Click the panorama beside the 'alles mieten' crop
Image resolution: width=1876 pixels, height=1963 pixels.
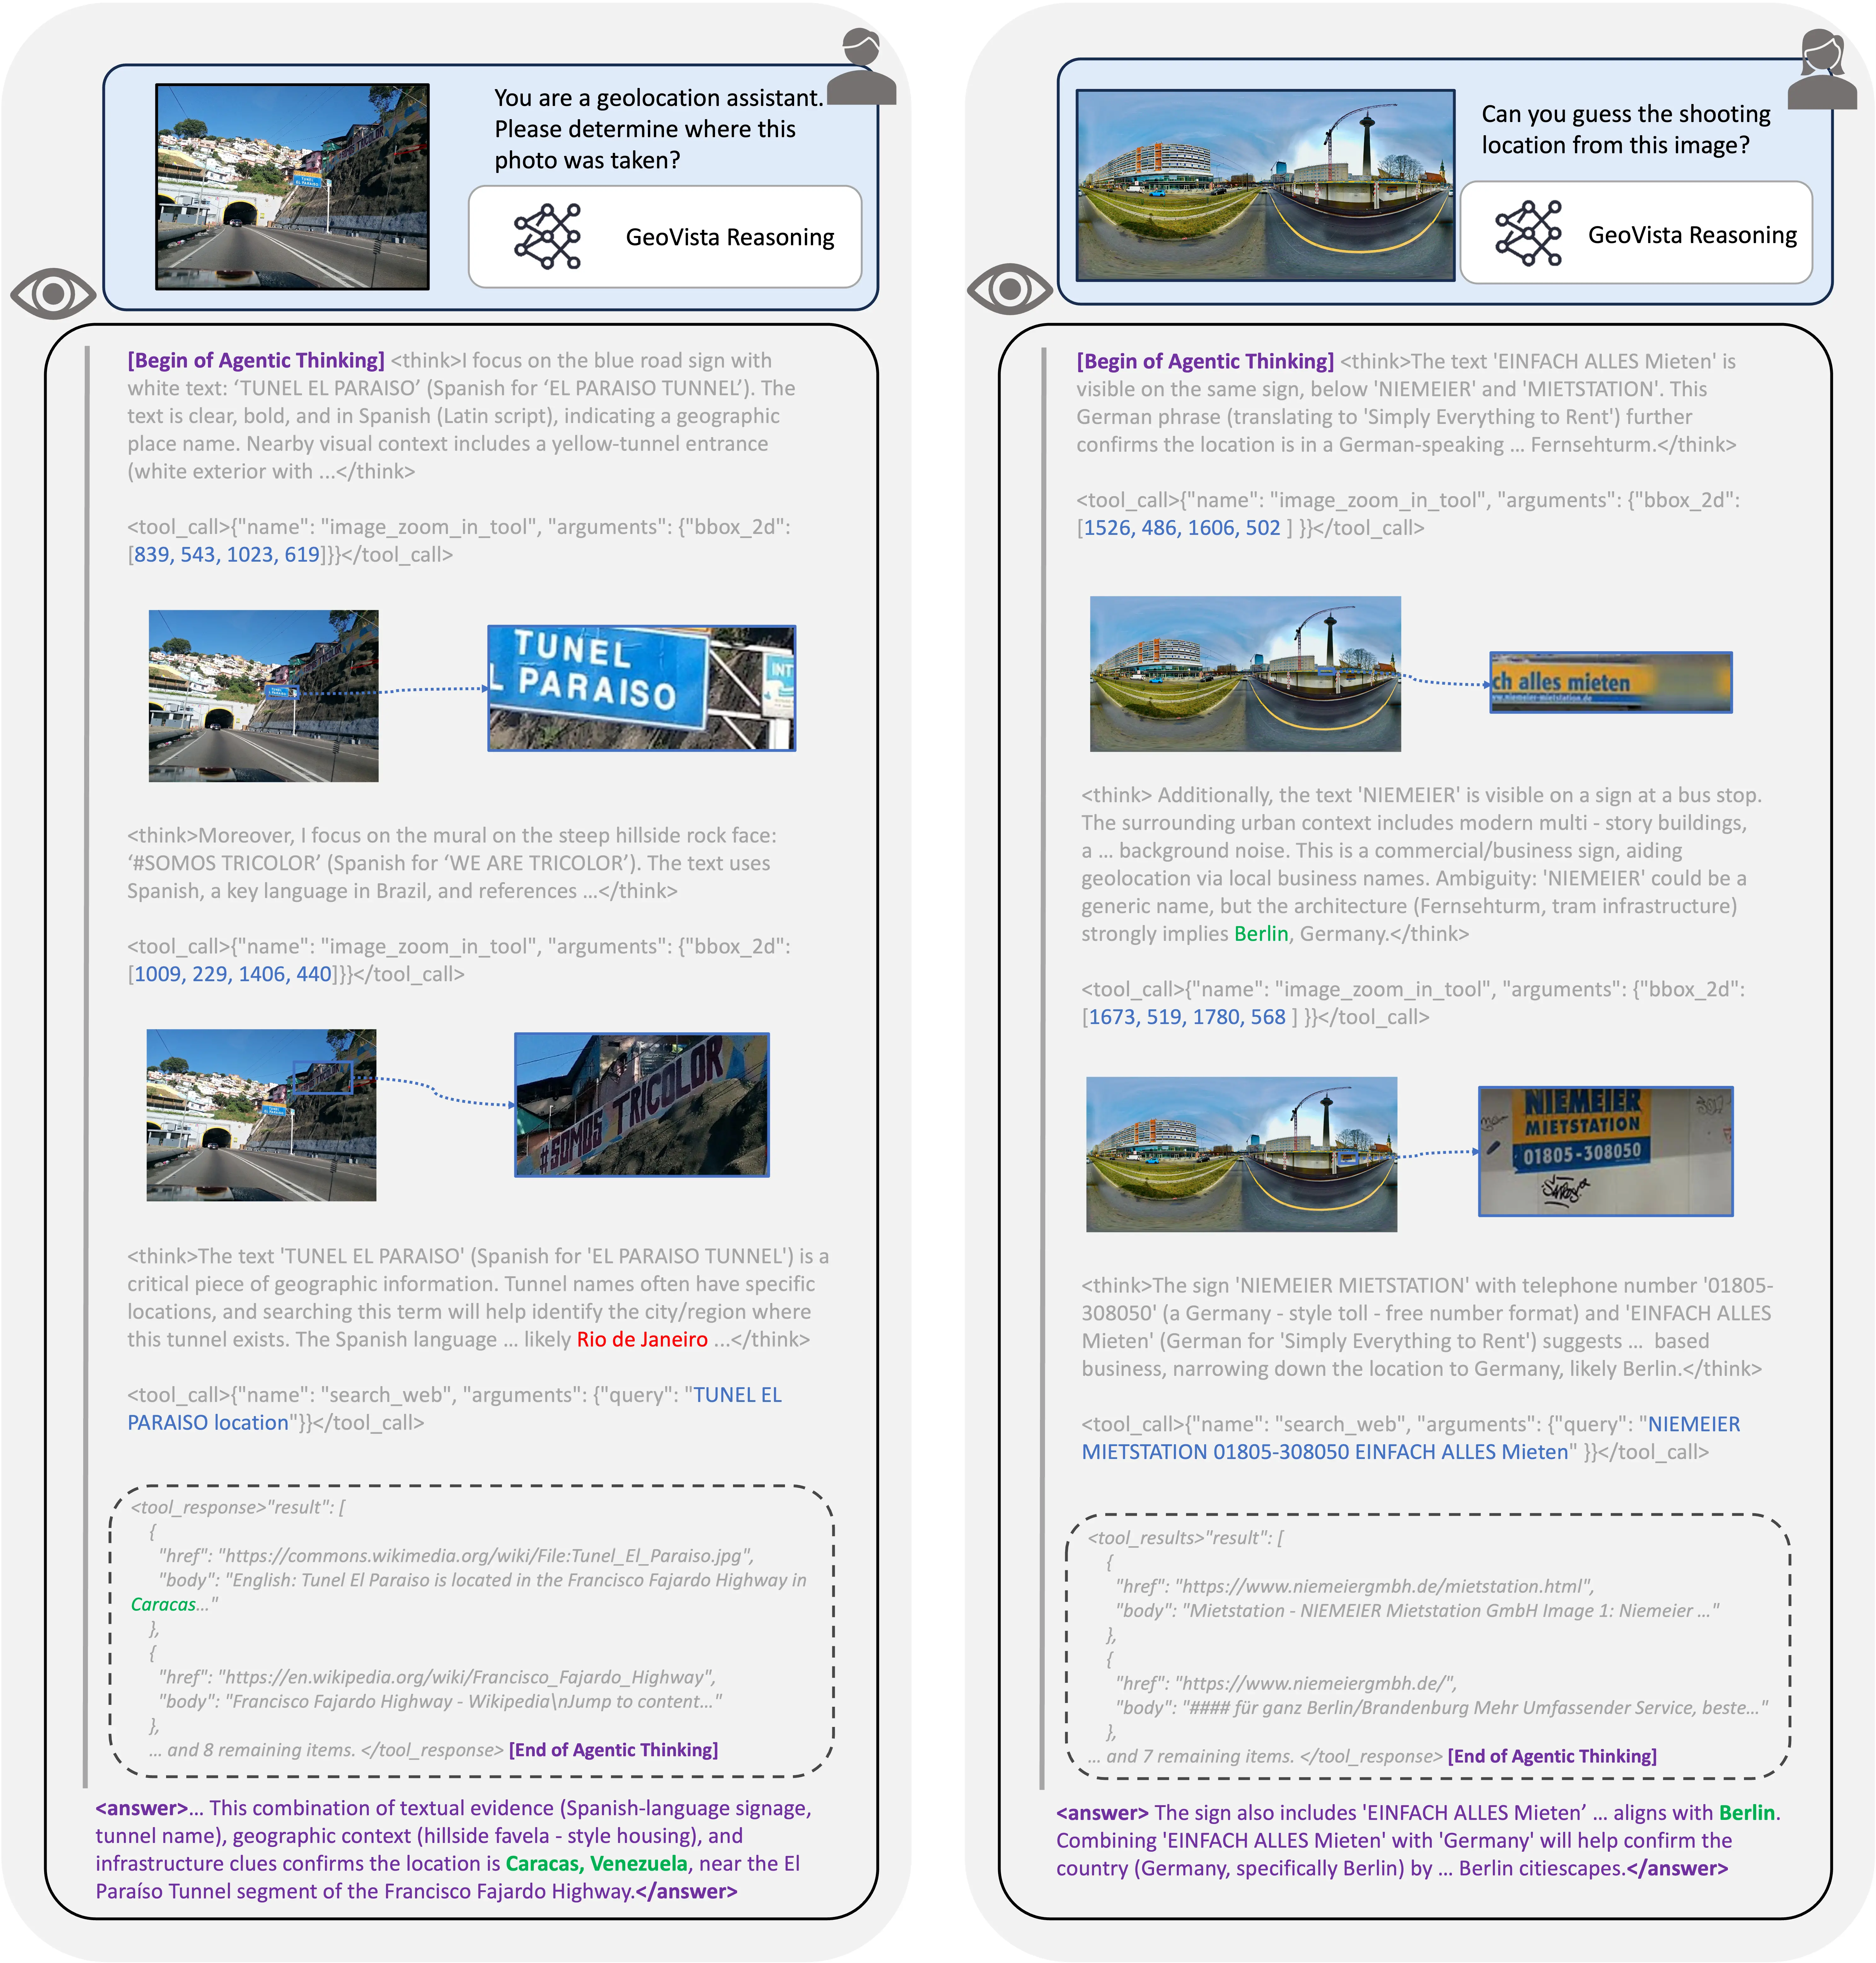coord(1245,674)
